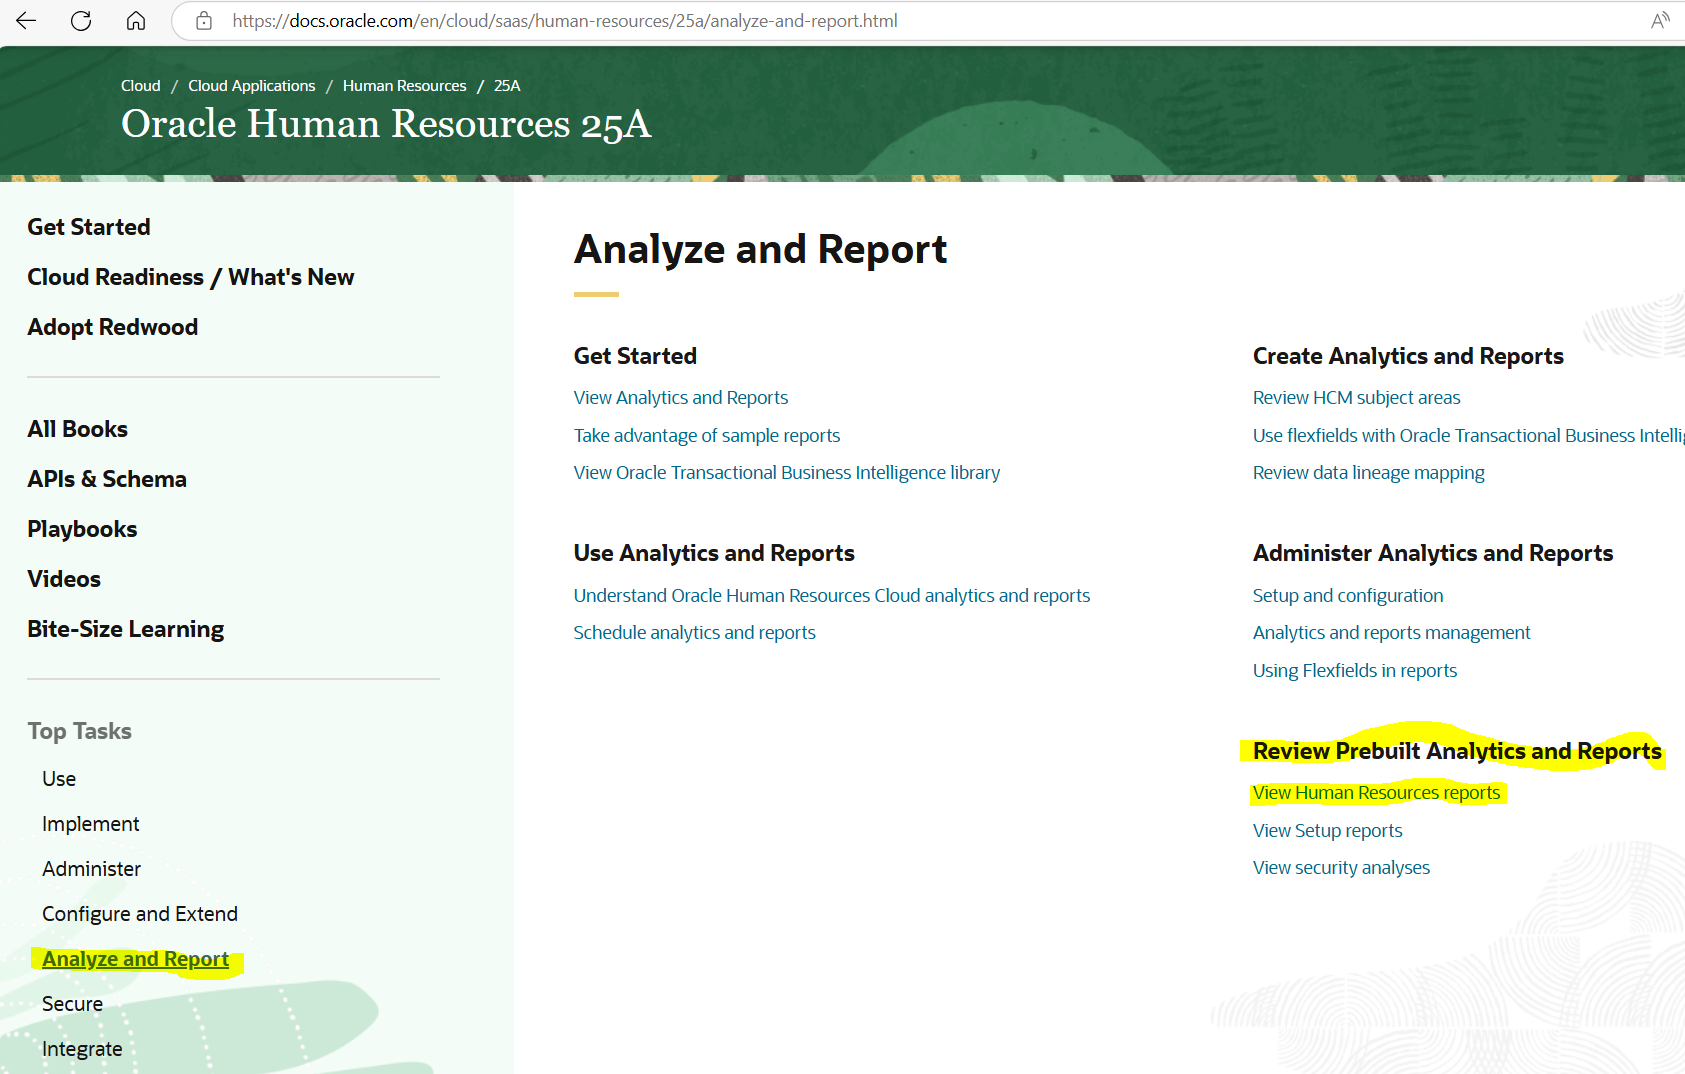Open the Cloud breadcrumb link
This screenshot has height=1074, width=1685.
[141, 86]
